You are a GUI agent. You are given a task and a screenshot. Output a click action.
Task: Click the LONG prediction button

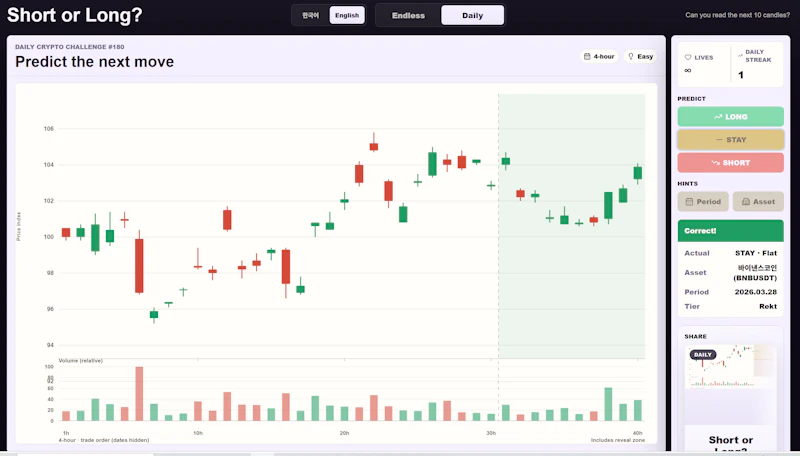click(730, 117)
